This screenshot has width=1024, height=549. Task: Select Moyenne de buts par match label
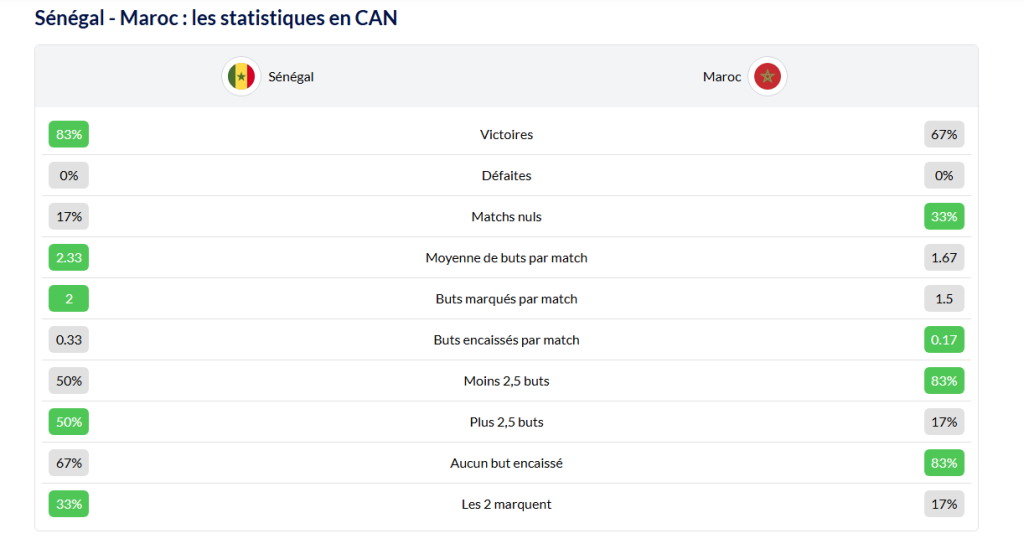tap(506, 257)
